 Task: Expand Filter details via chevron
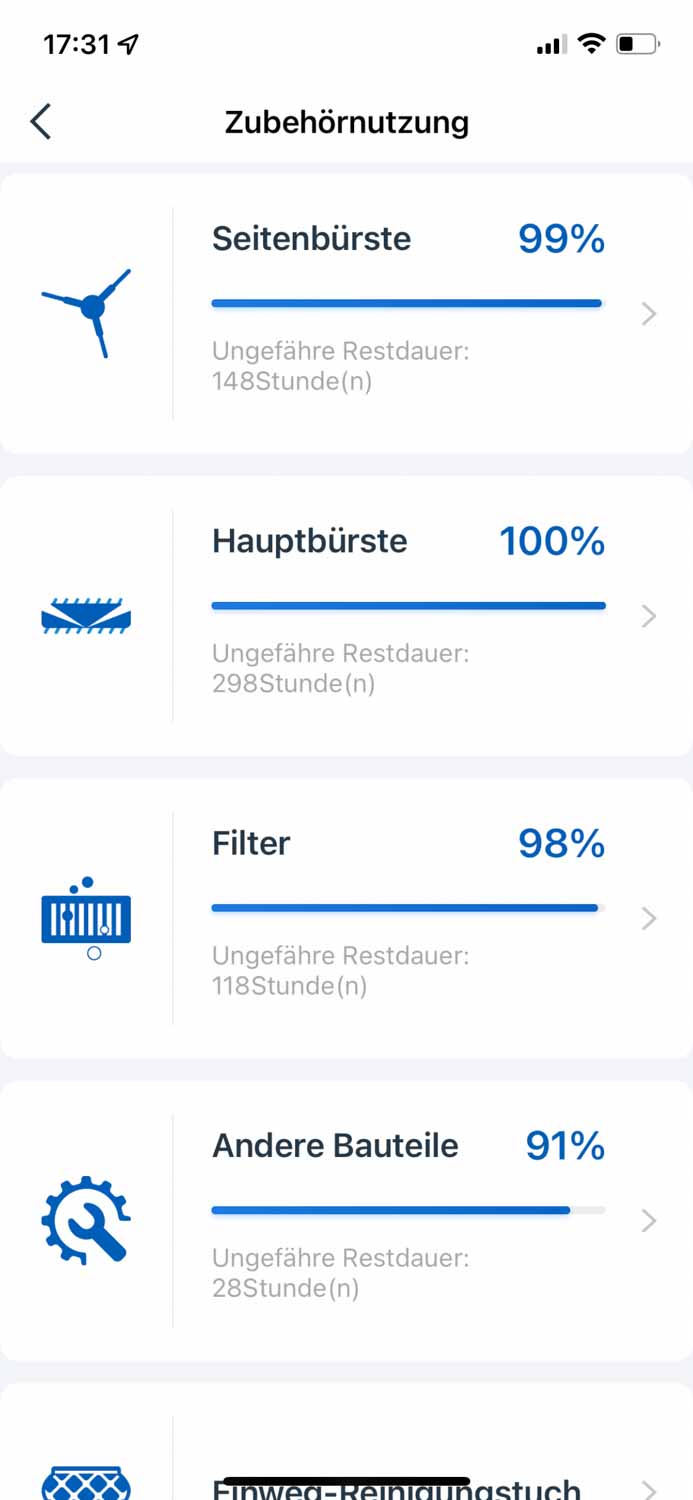pyautogui.click(x=649, y=918)
